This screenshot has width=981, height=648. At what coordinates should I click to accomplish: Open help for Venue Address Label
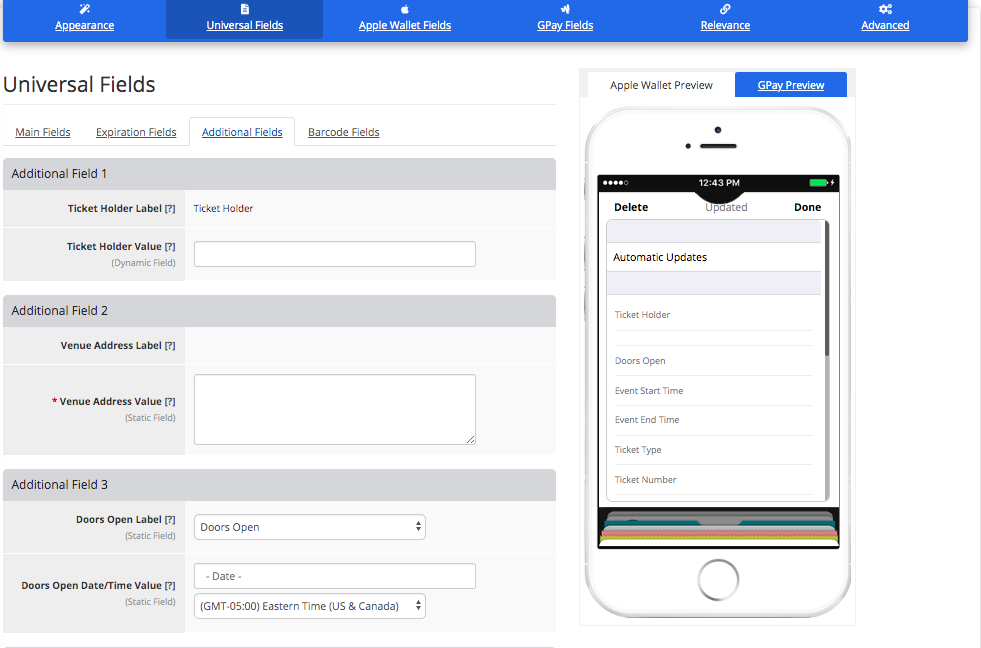coord(170,346)
